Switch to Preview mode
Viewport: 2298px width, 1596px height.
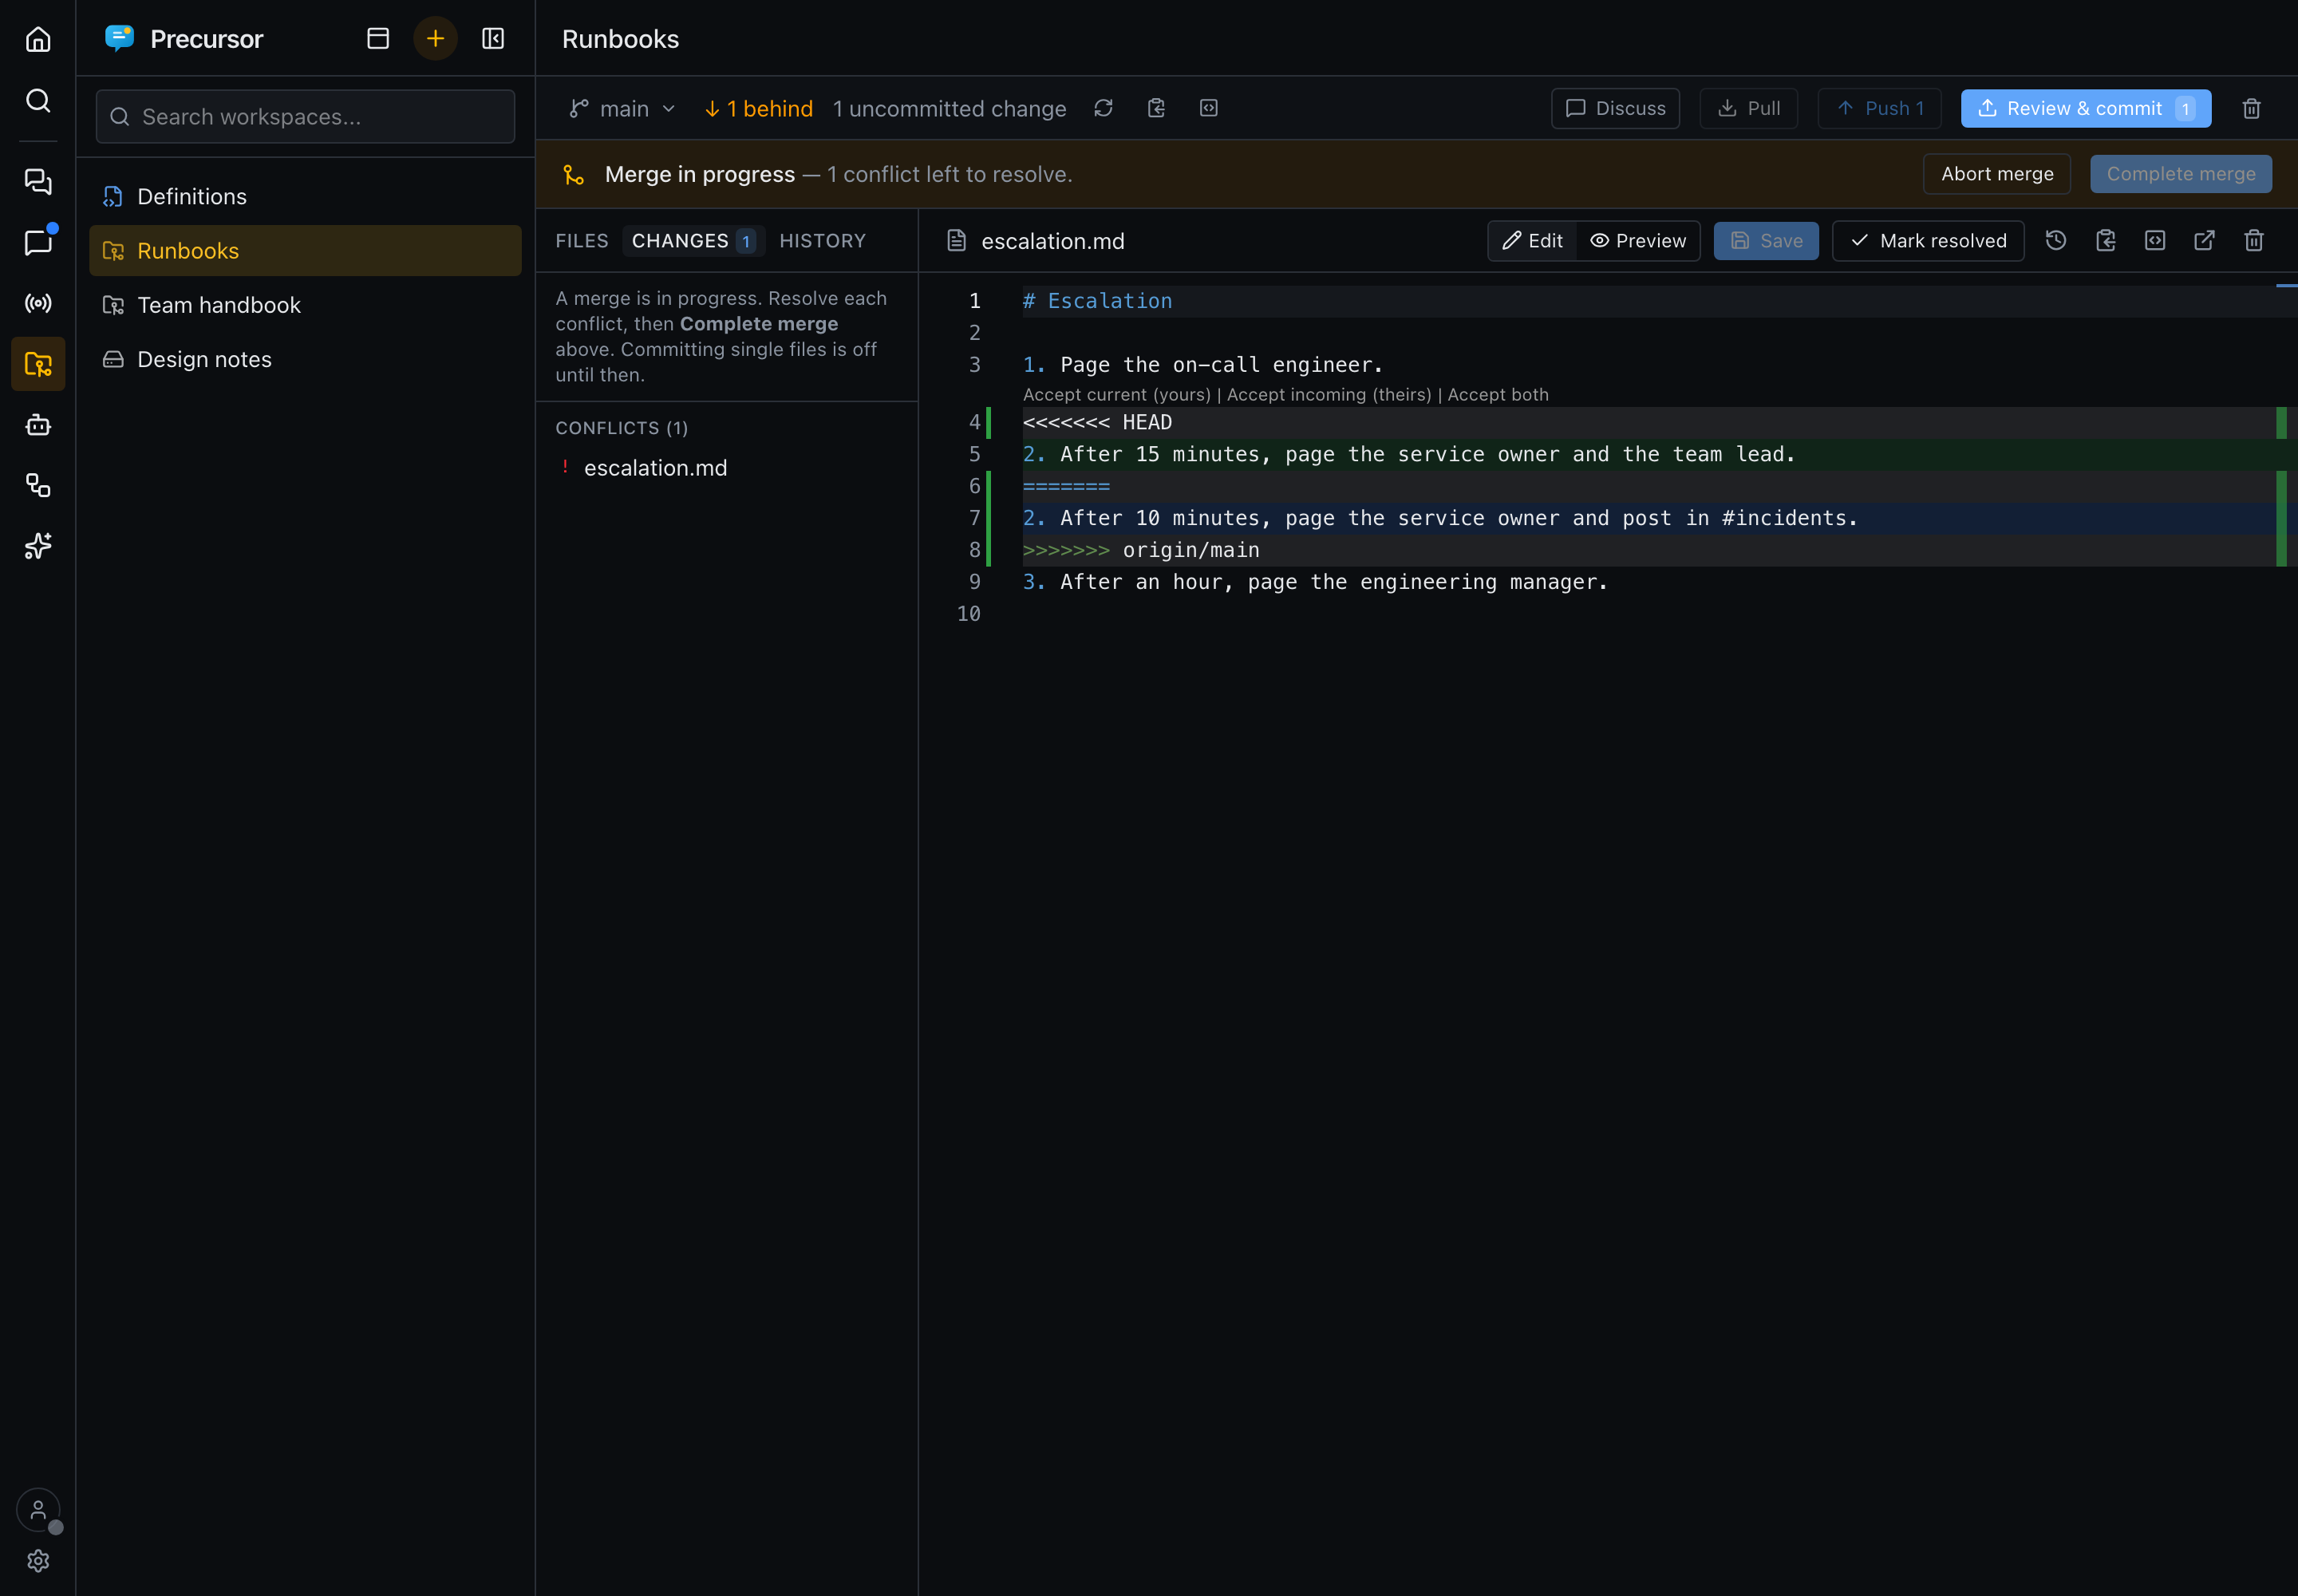pyautogui.click(x=1638, y=241)
